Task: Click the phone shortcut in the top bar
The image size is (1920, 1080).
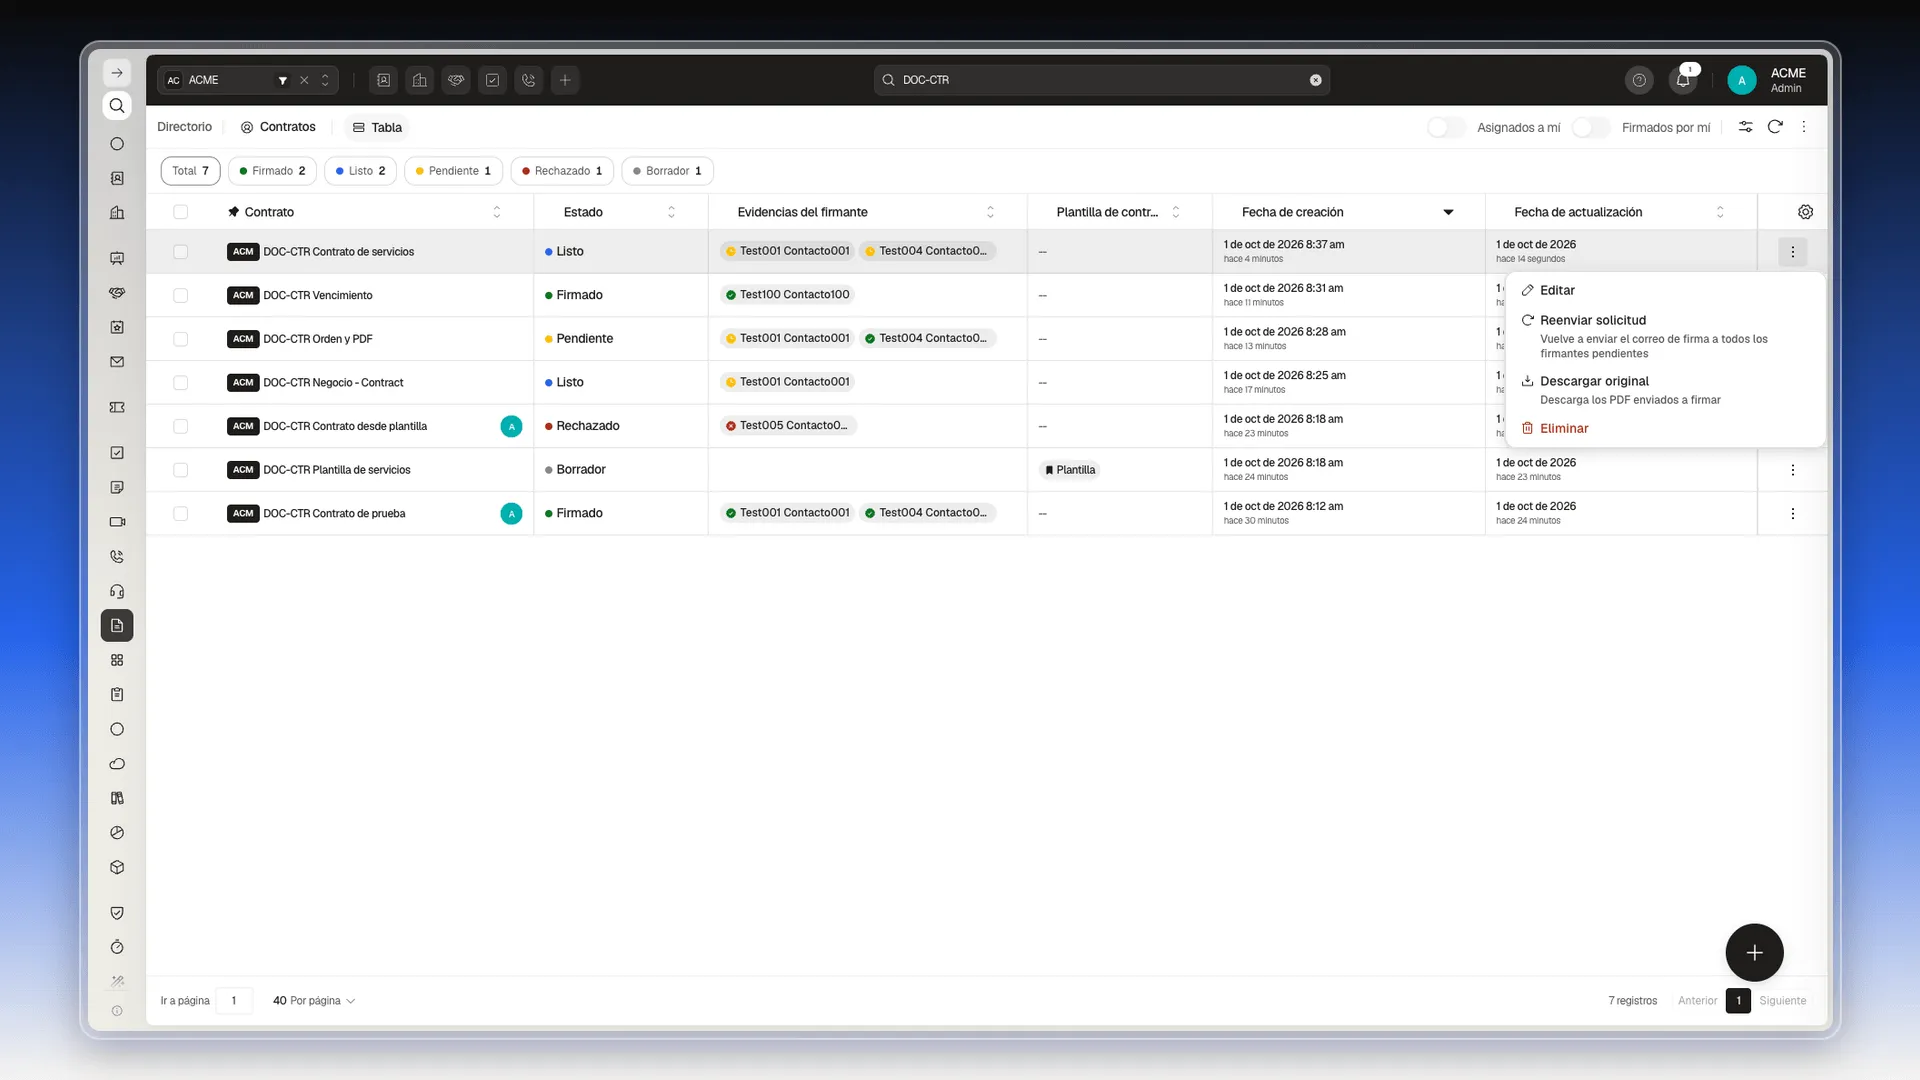Action: (529, 80)
